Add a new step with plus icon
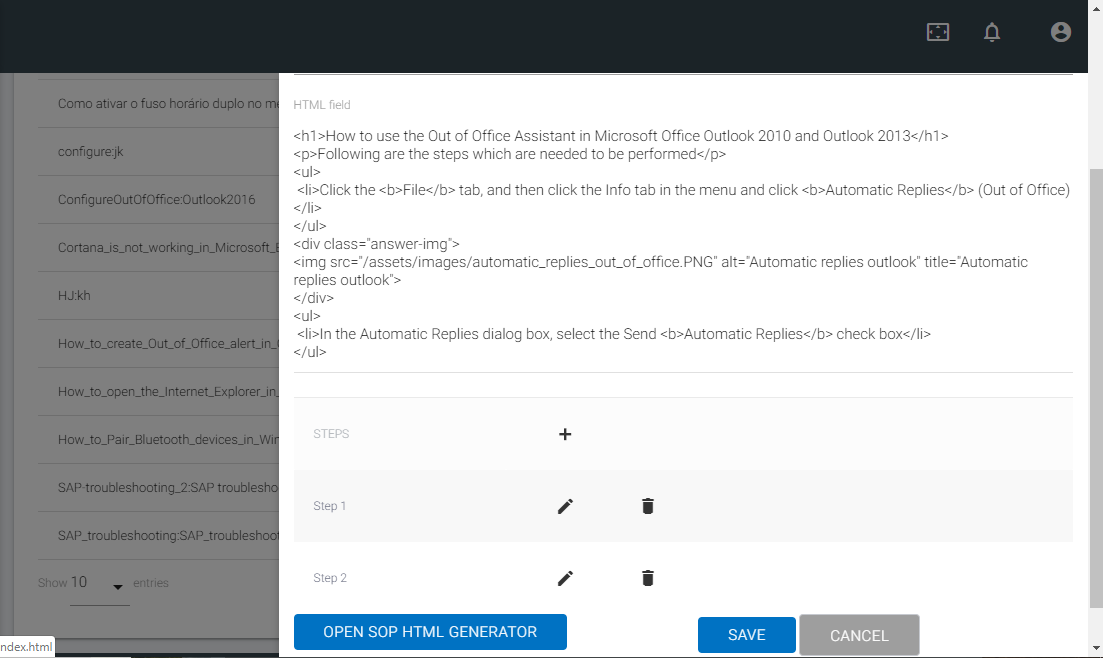 pyautogui.click(x=565, y=434)
